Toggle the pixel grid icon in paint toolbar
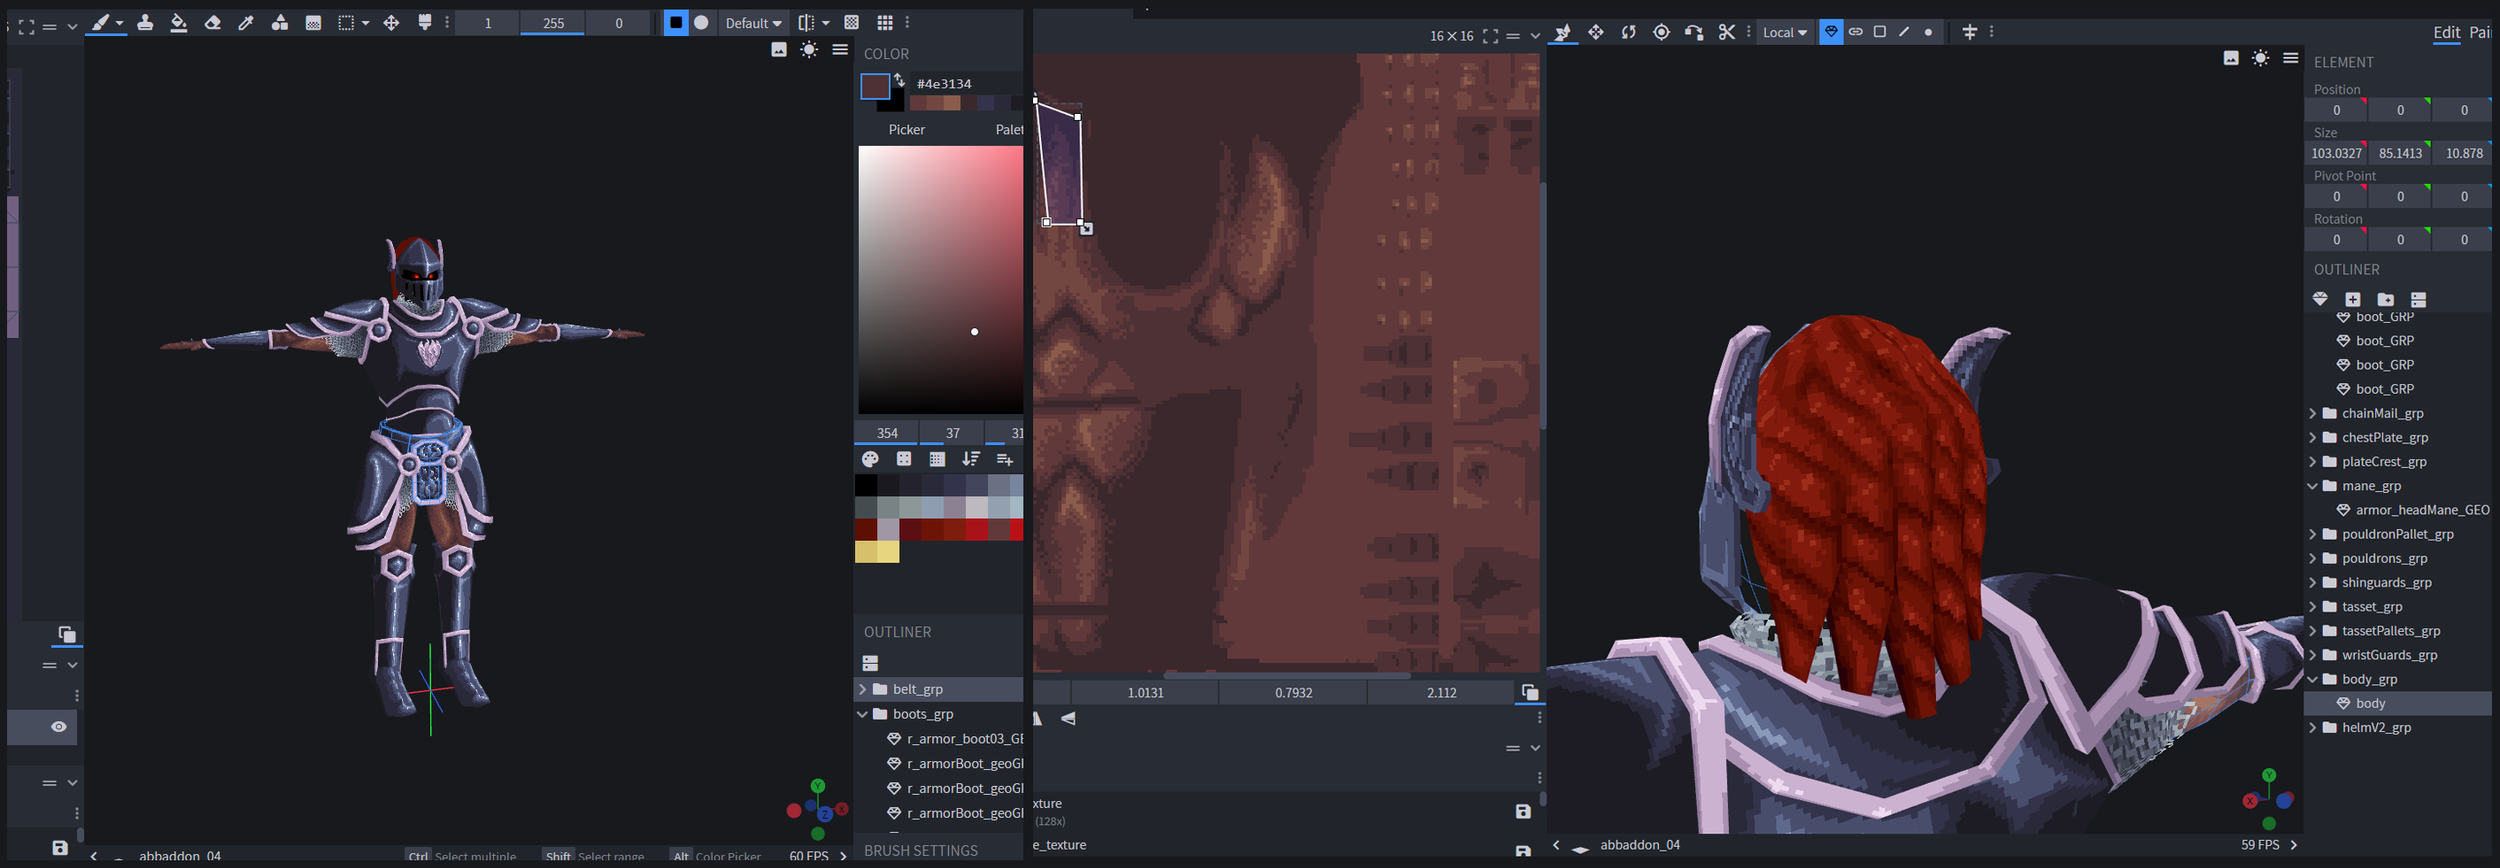Viewport: 2500px width, 868px height. (885, 22)
